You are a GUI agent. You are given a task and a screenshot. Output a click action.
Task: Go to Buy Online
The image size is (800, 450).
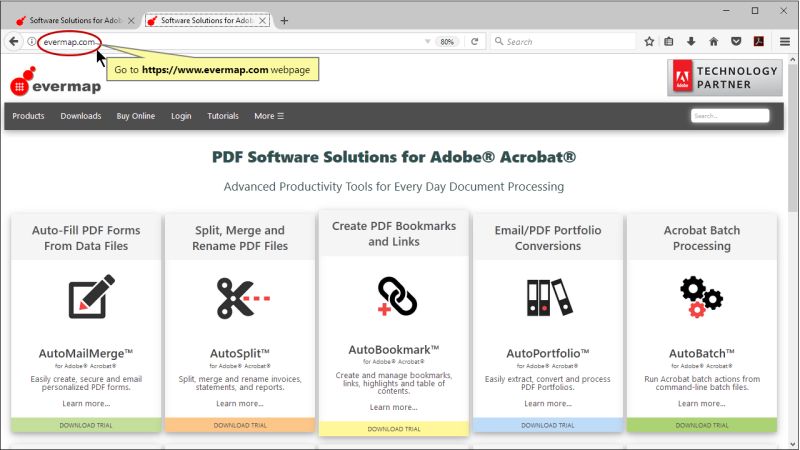[136, 116]
